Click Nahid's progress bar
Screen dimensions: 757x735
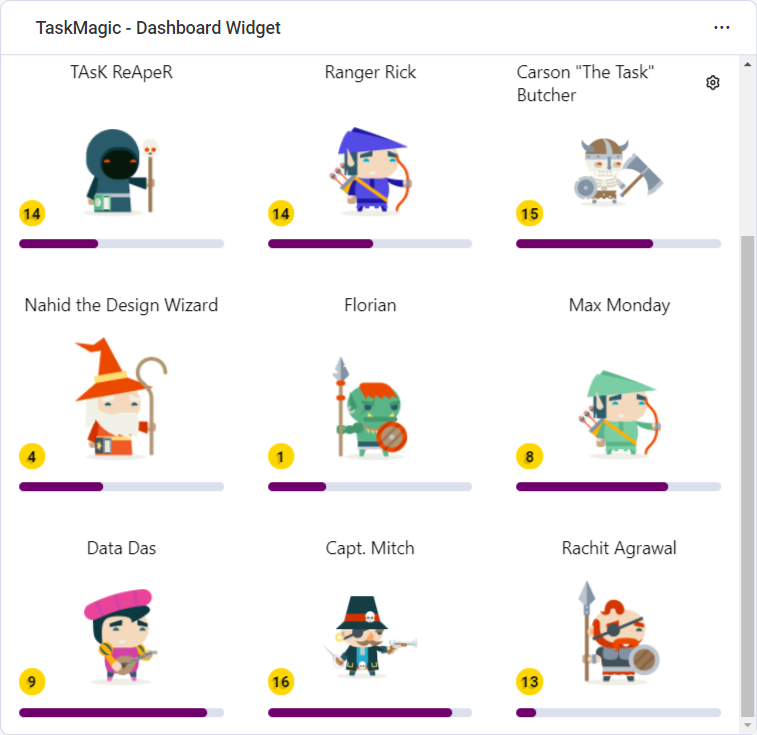[x=121, y=487]
